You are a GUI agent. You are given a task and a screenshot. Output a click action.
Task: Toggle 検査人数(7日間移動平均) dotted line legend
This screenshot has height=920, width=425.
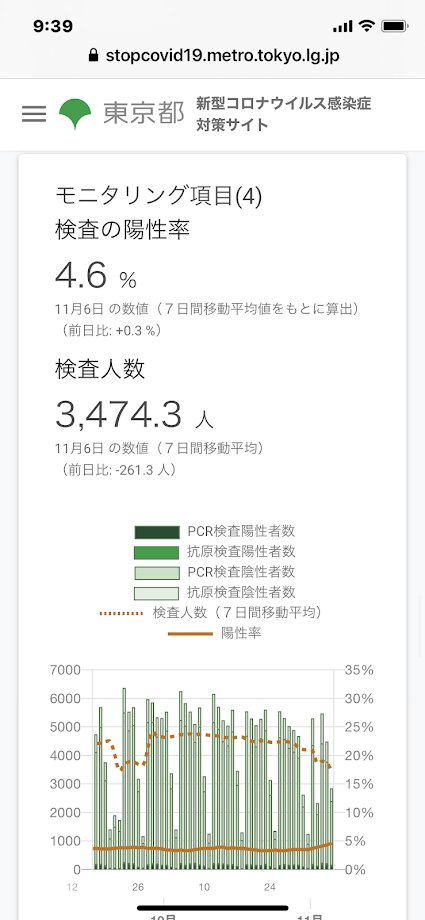pyautogui.click(x=211, y=613)
